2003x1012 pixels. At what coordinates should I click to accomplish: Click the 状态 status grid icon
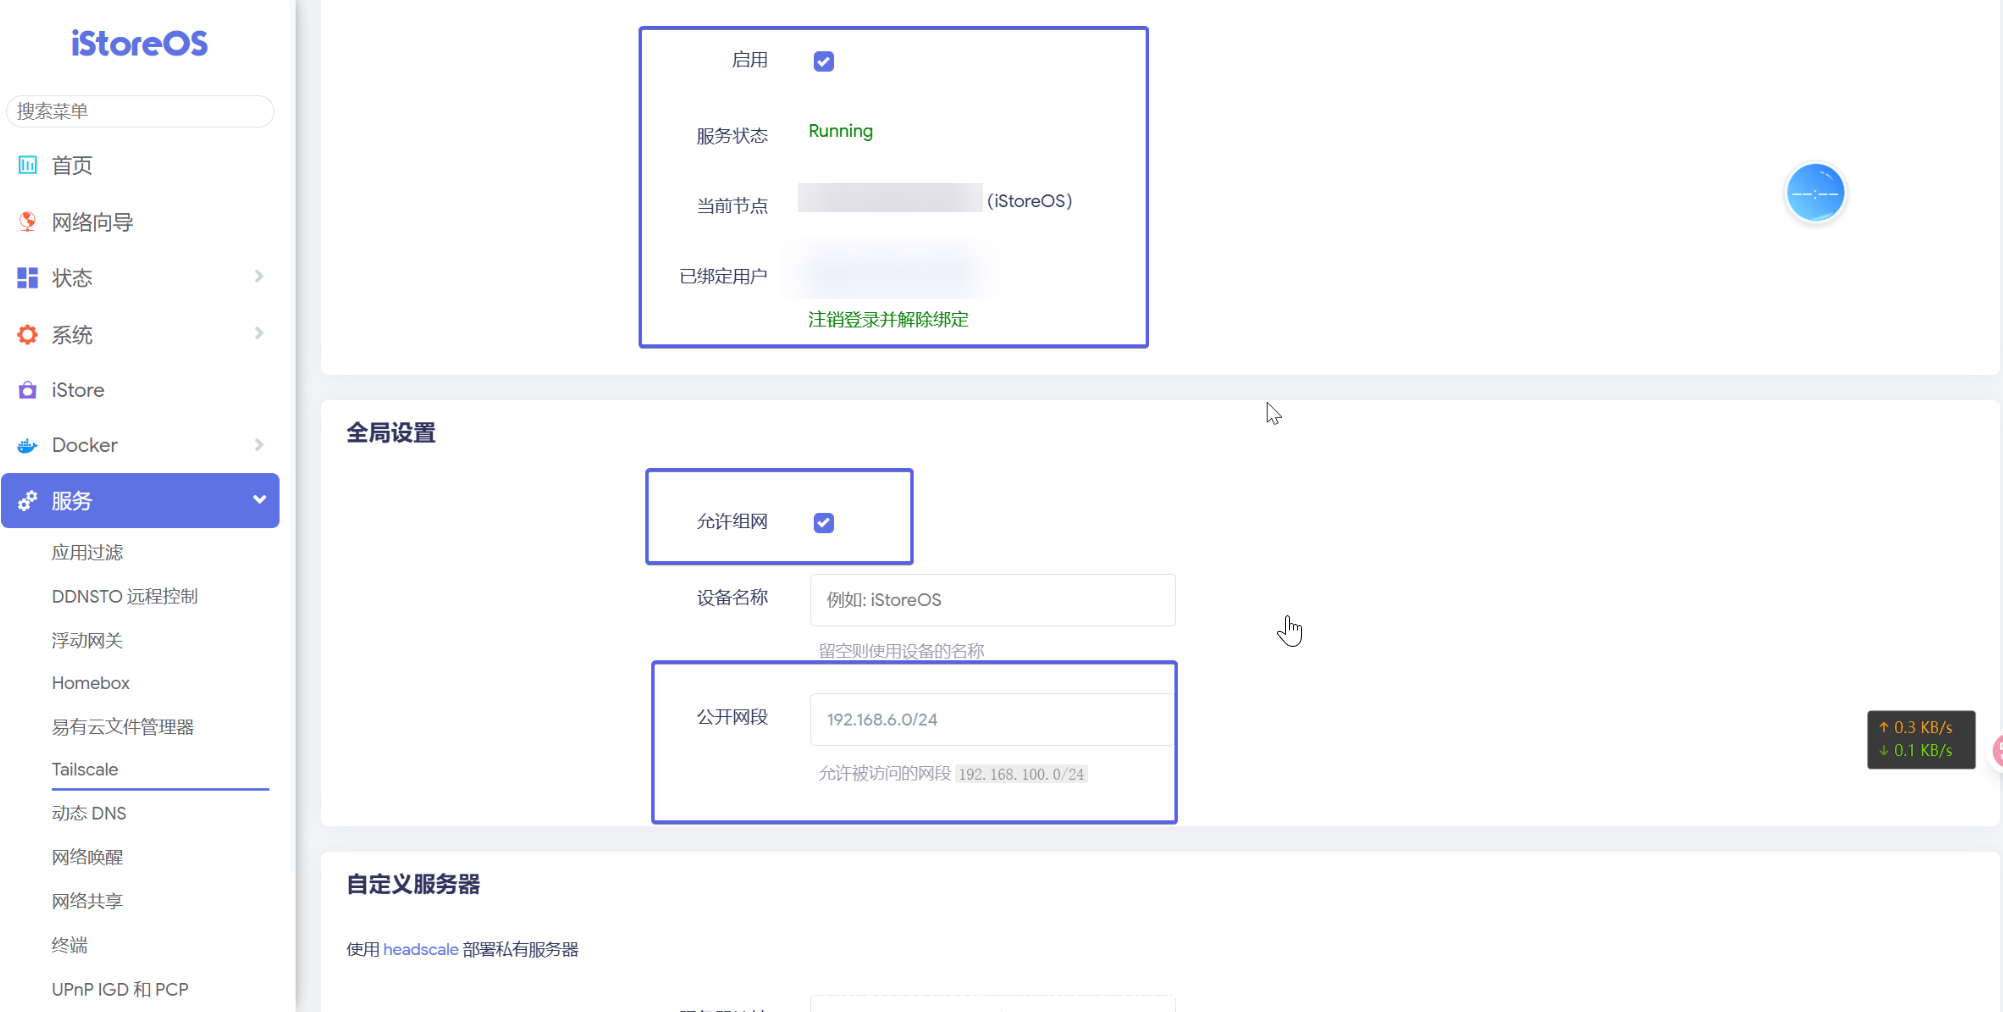tap(28, 278)
